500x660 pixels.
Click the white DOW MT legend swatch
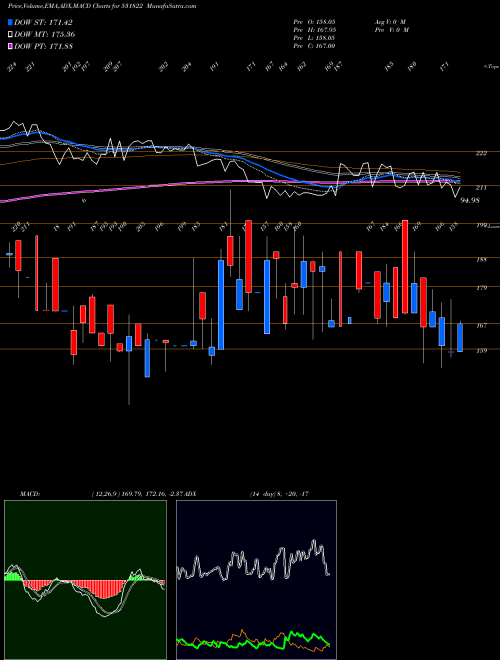coord(10,34)
